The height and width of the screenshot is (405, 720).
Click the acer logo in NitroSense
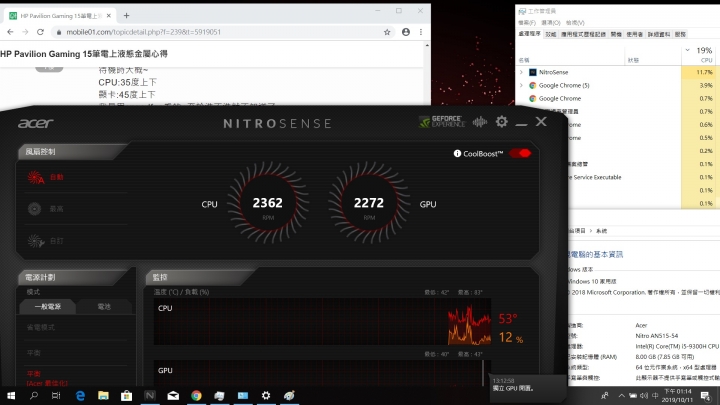(36, 123)
